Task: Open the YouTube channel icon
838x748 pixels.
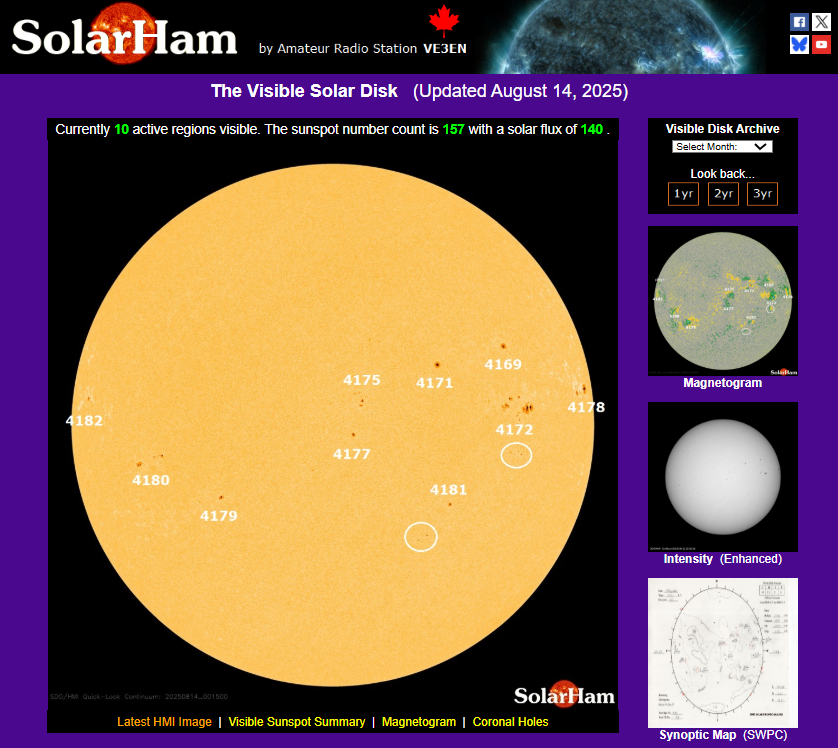Action: [821, 44]
